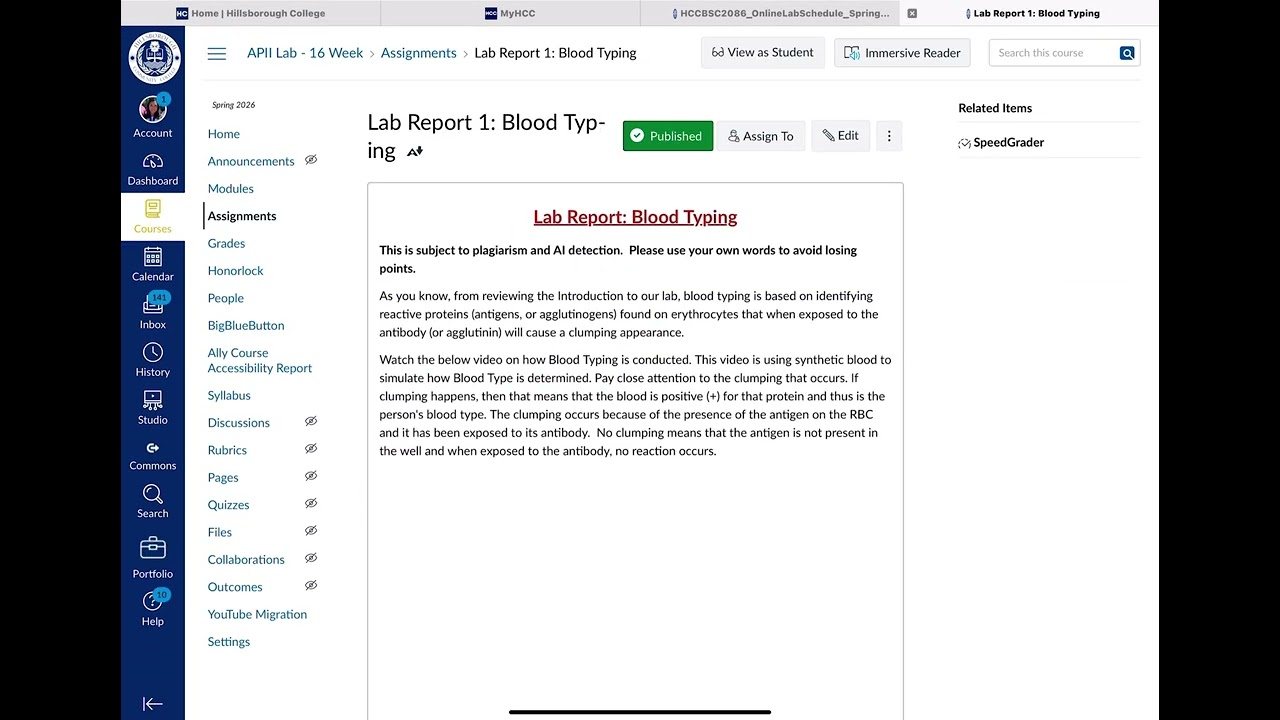Click the Hillsborough College logo

coord(154,57)
